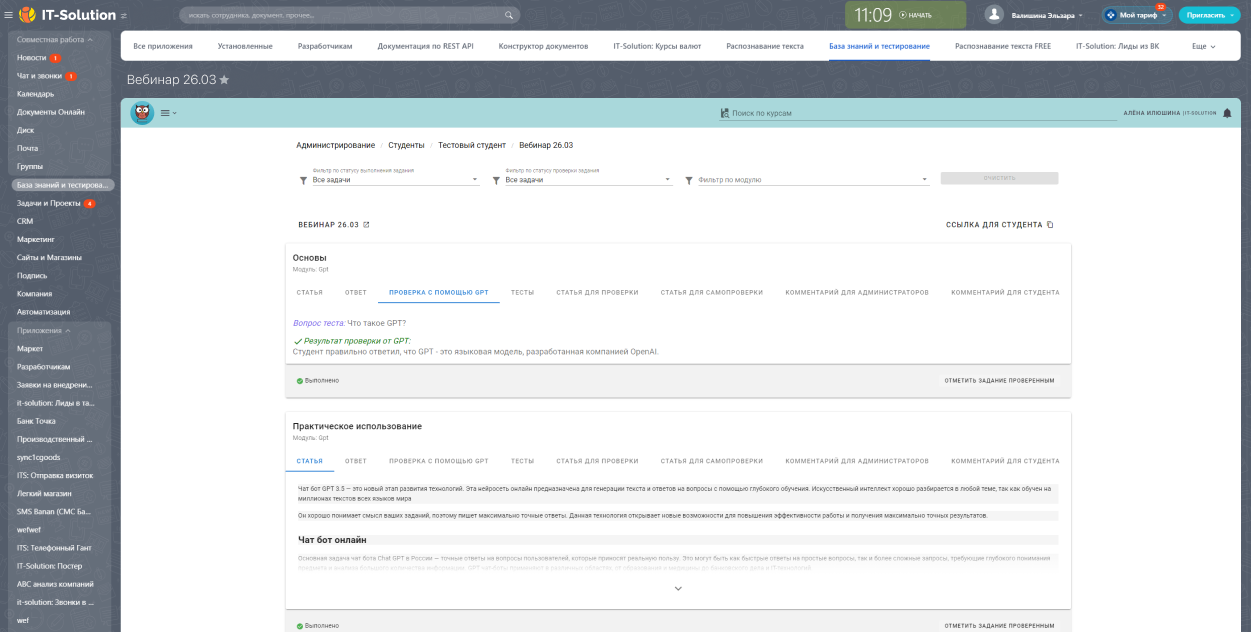Screen dimensions: 1251x632
Task: Mark Основы task as checked (Отметить задание проверенным)
Action: (x=999, y=381)
